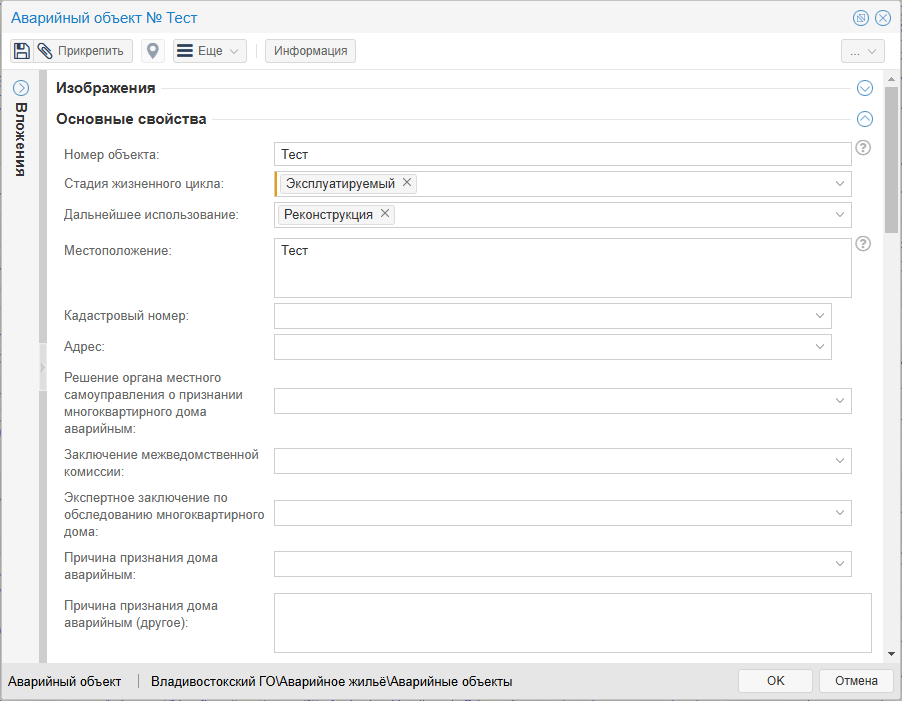
Task: Collapse the Основные свойства section
Action: pos(865,119)
